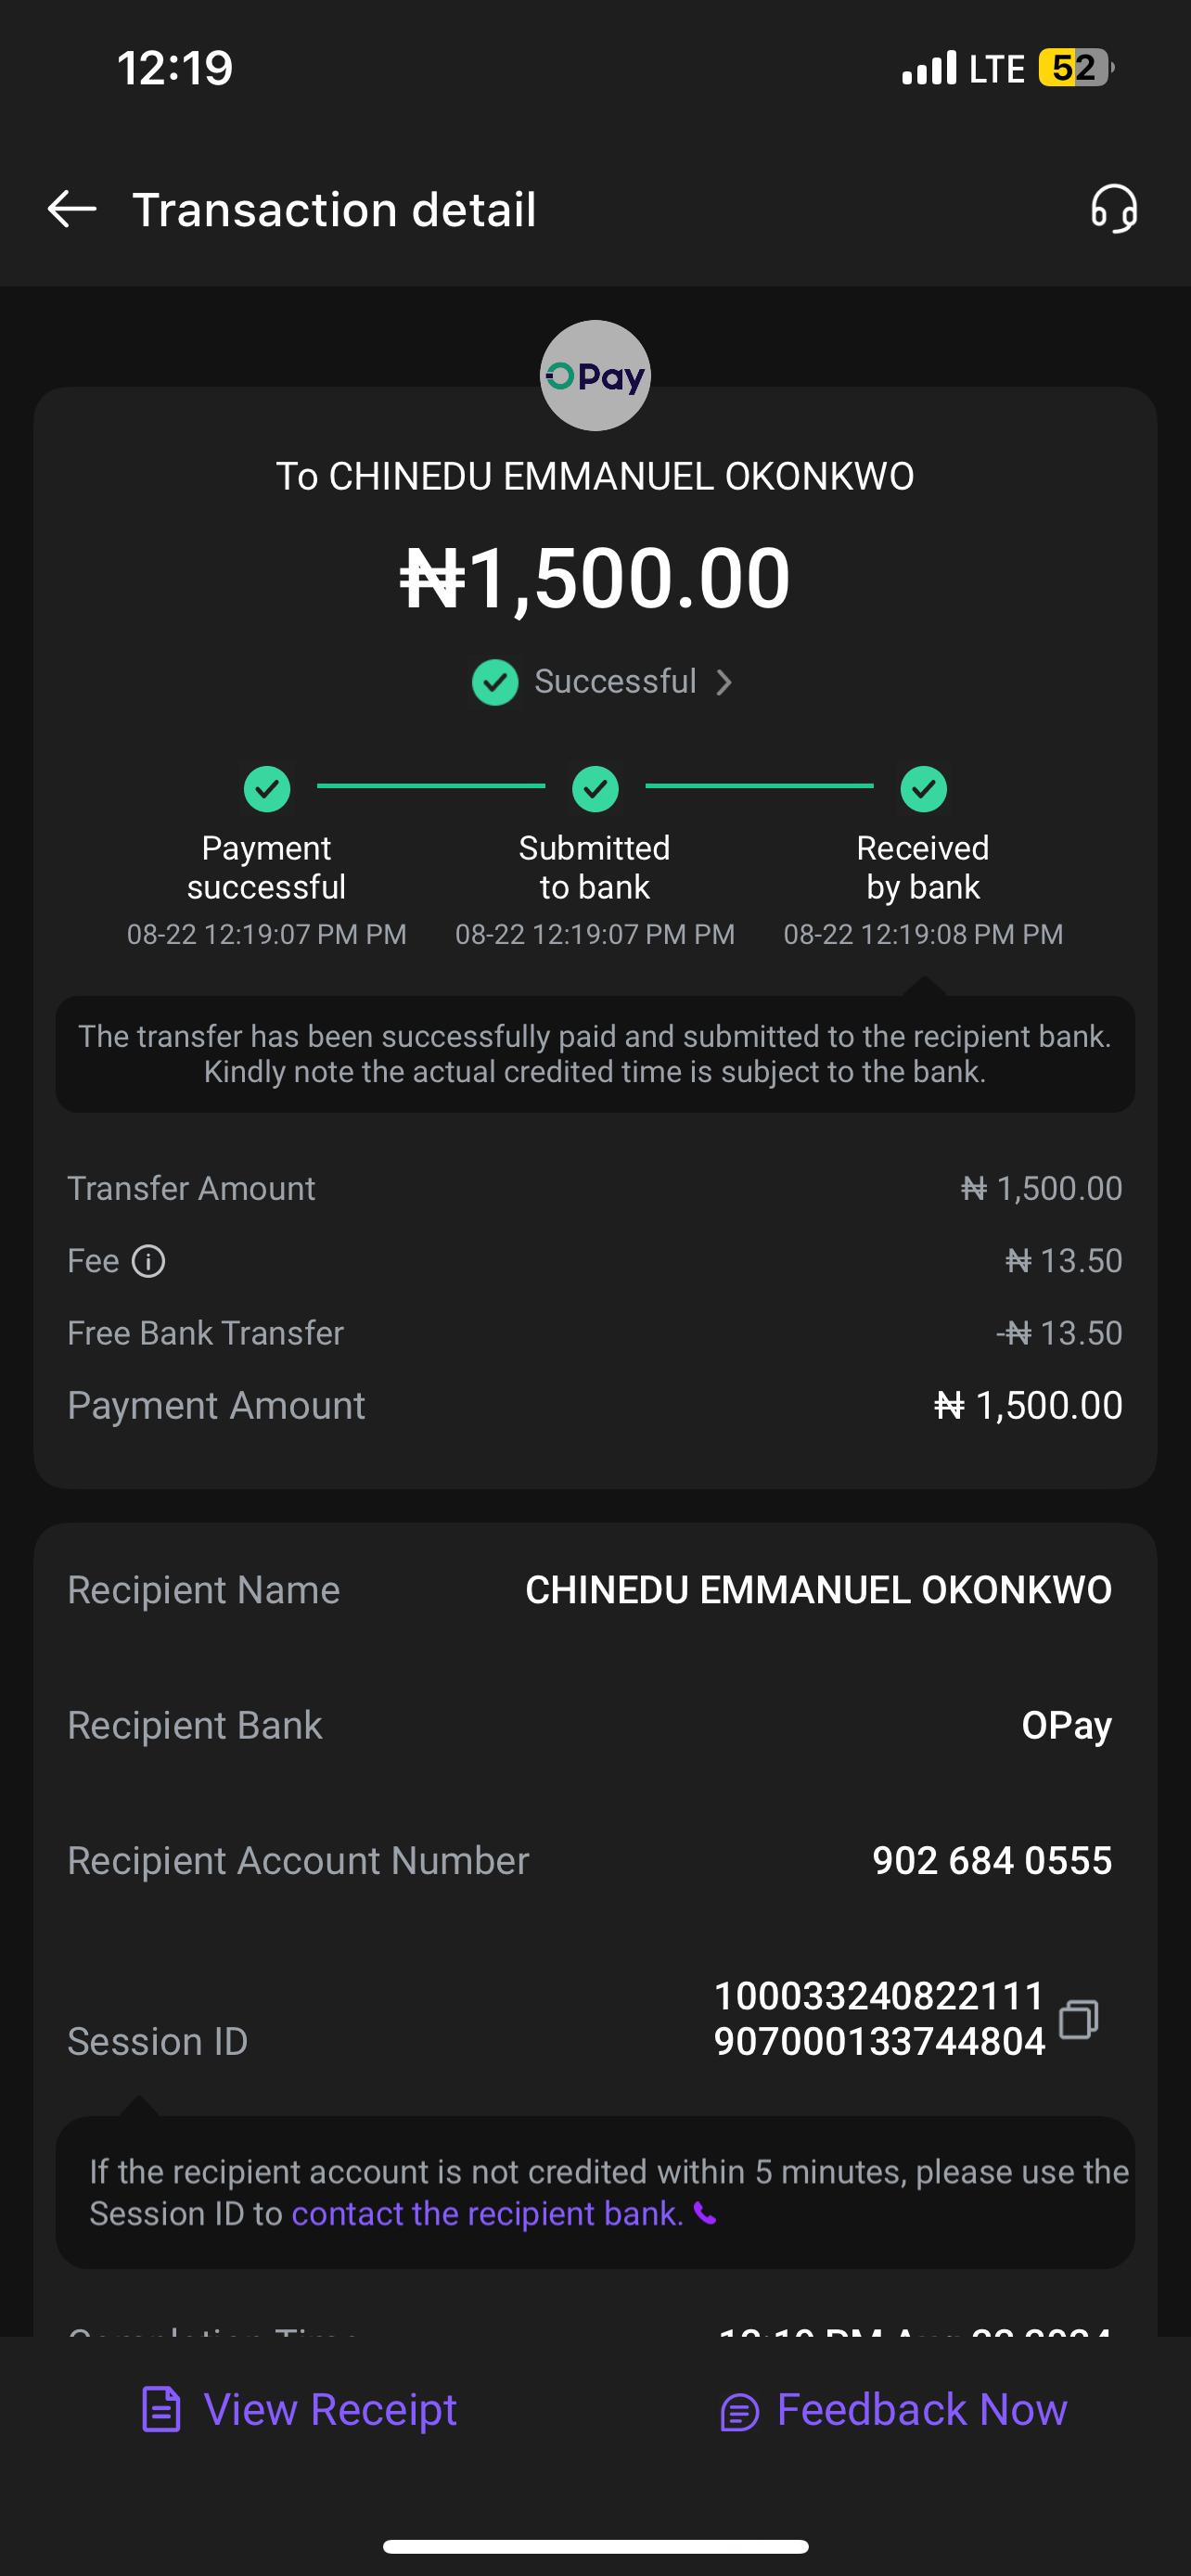Expand the Successful status chevron

pos(725,682)
